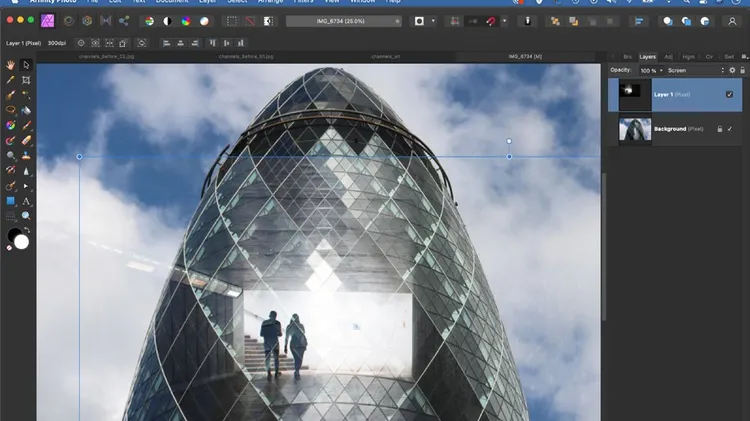Select the Clone stamp tool
750x421 pixels.
(26, 155)
